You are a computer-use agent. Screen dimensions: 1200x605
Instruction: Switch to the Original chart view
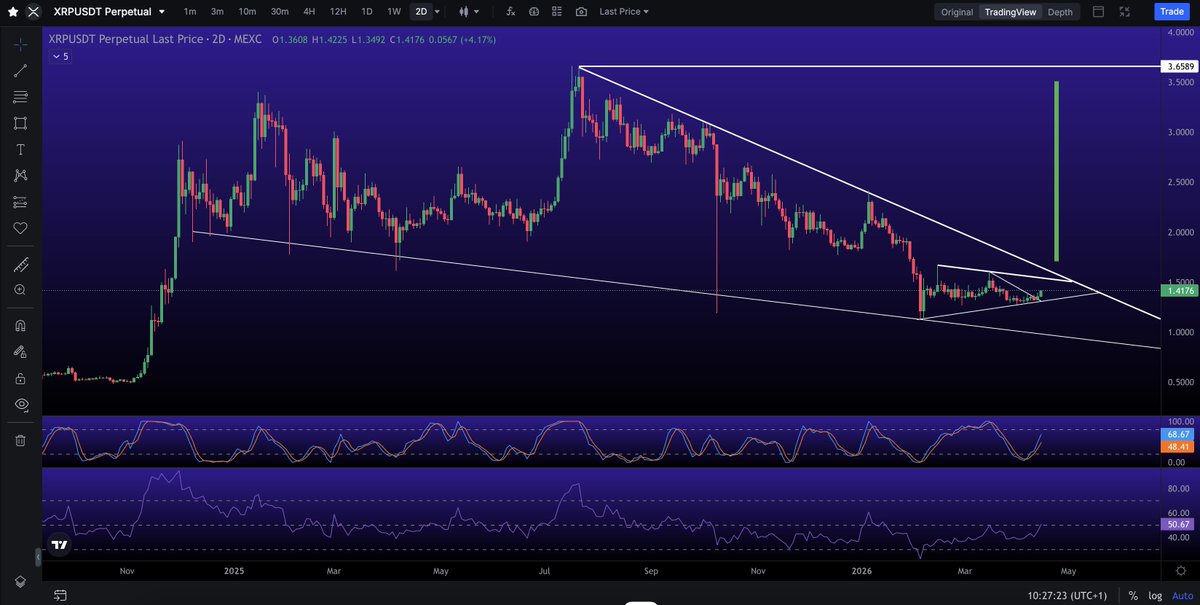[x=957, y=12]
